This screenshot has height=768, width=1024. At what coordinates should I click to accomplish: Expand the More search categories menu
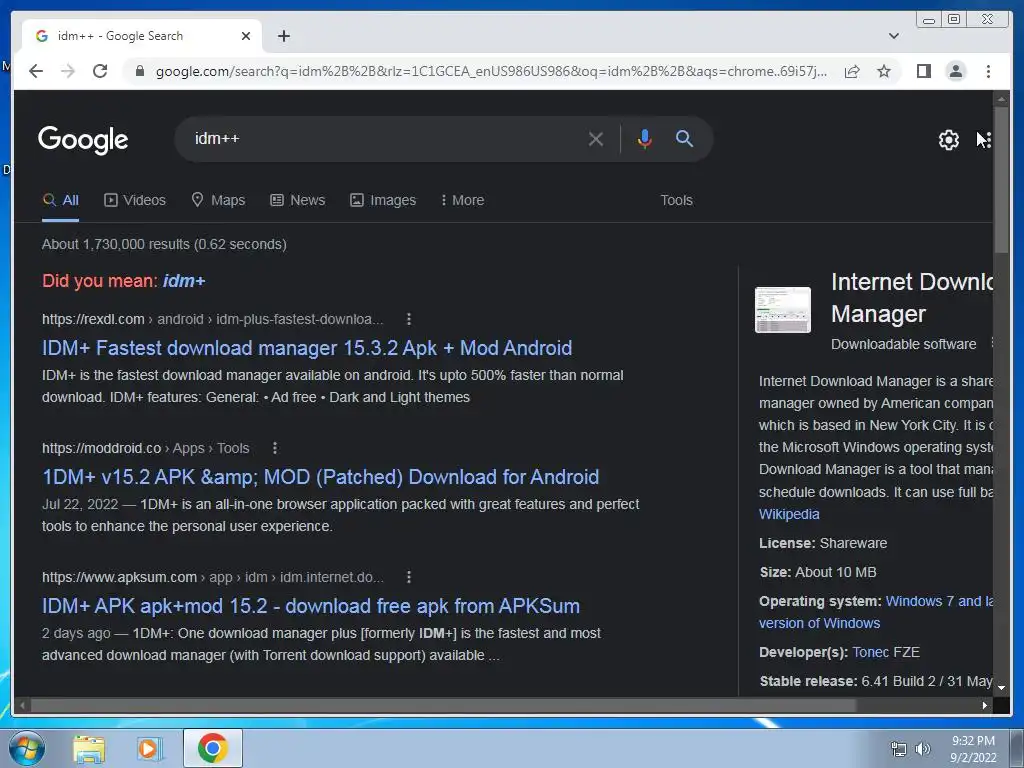click(x=462, y=200)
